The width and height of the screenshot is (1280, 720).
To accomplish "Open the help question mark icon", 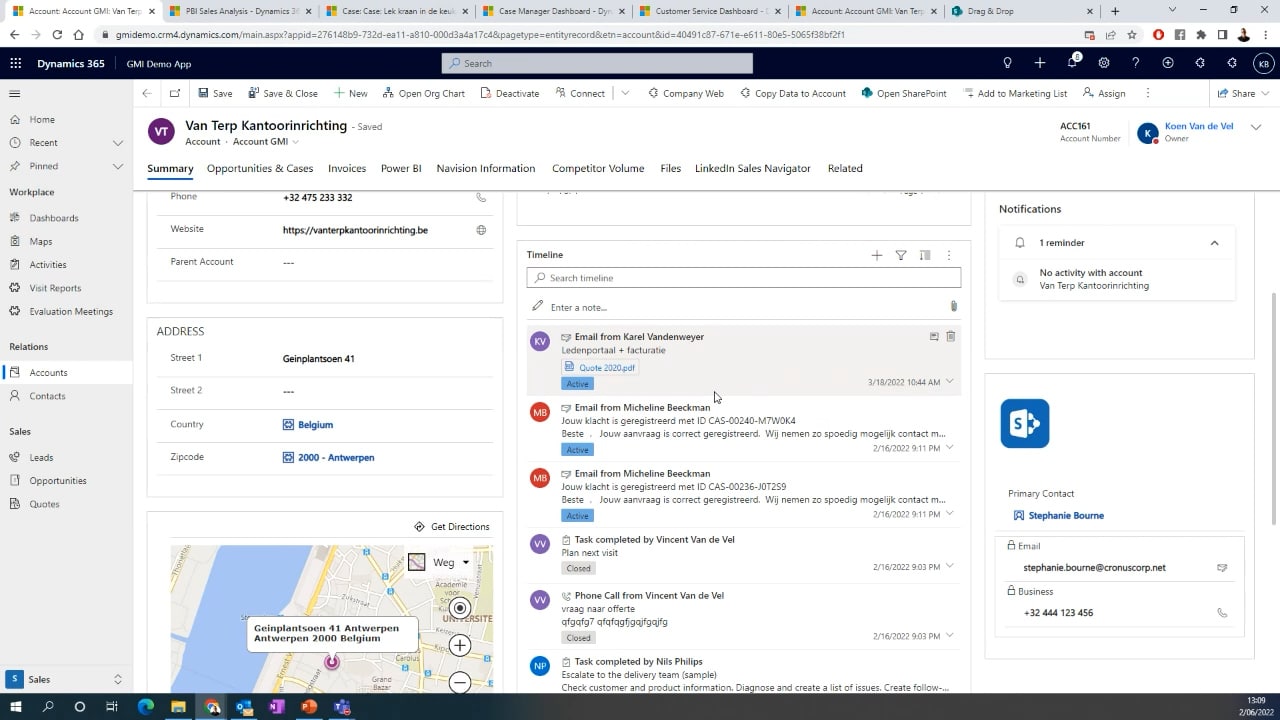I will tap(1135, 63).
